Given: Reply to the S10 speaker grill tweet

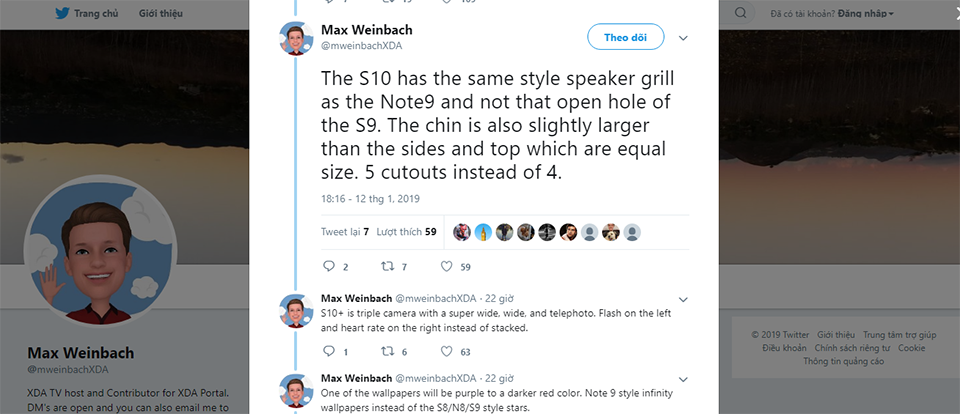Looking at the screenshot, I should point(329,266).
